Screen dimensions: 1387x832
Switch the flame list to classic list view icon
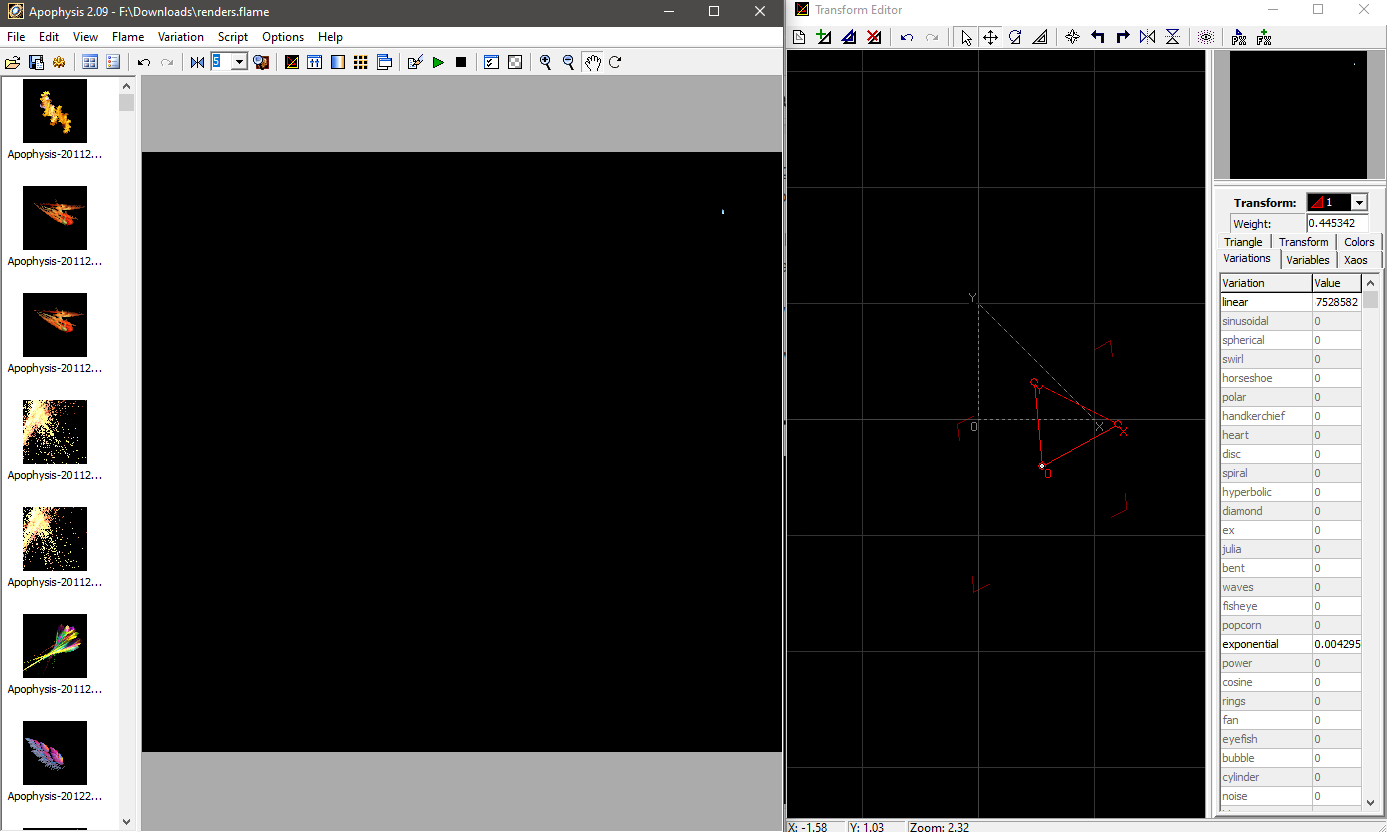click(x=113, y=62)
